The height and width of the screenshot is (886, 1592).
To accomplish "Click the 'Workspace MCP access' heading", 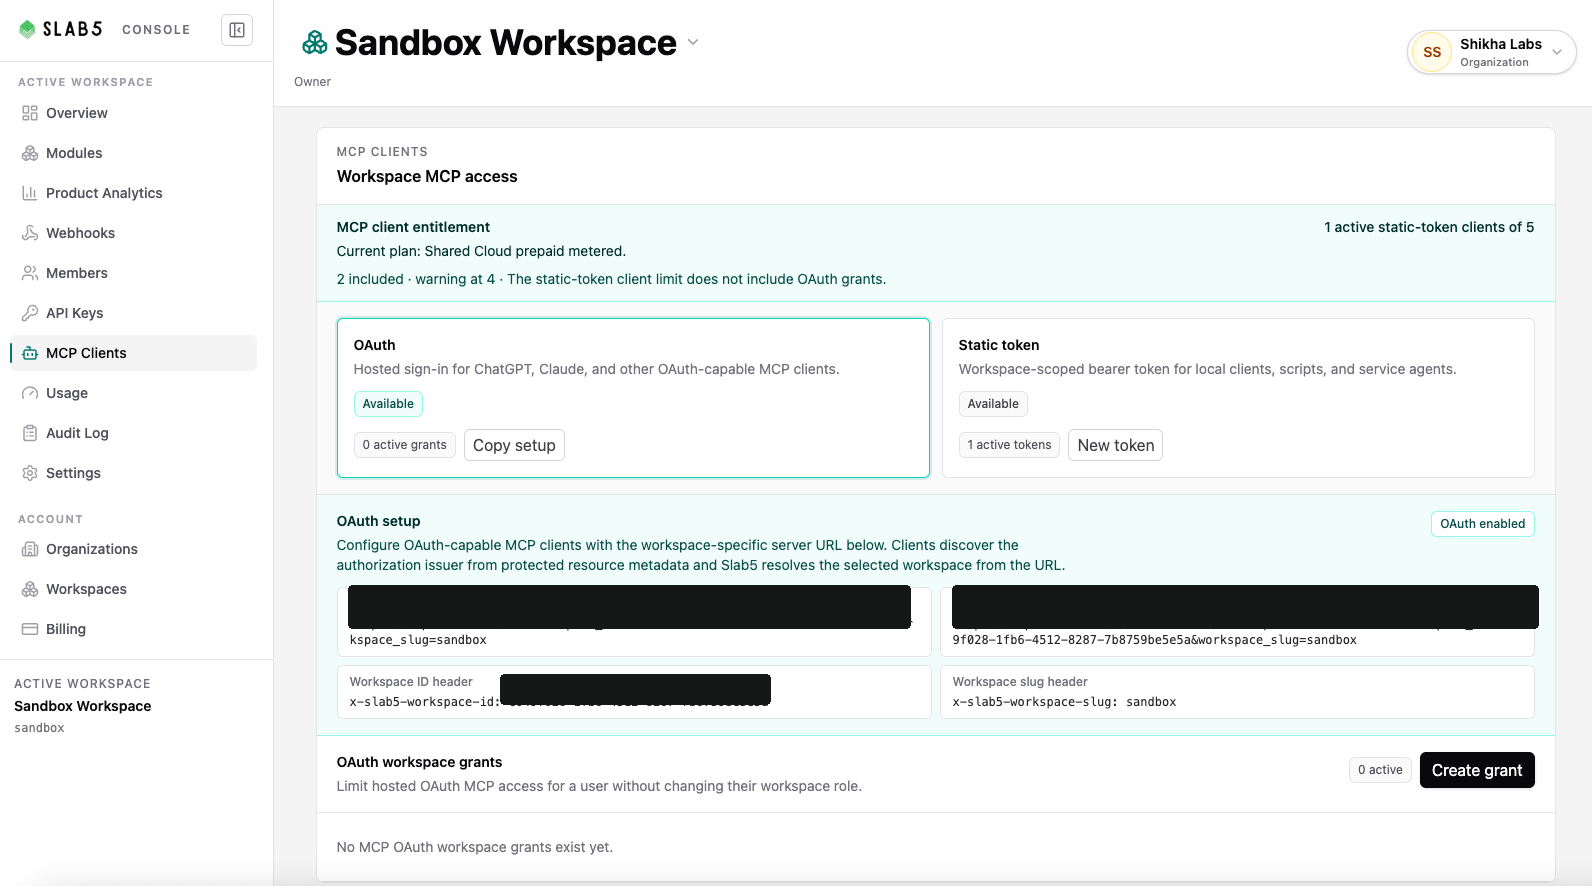I will coord(427,176).
